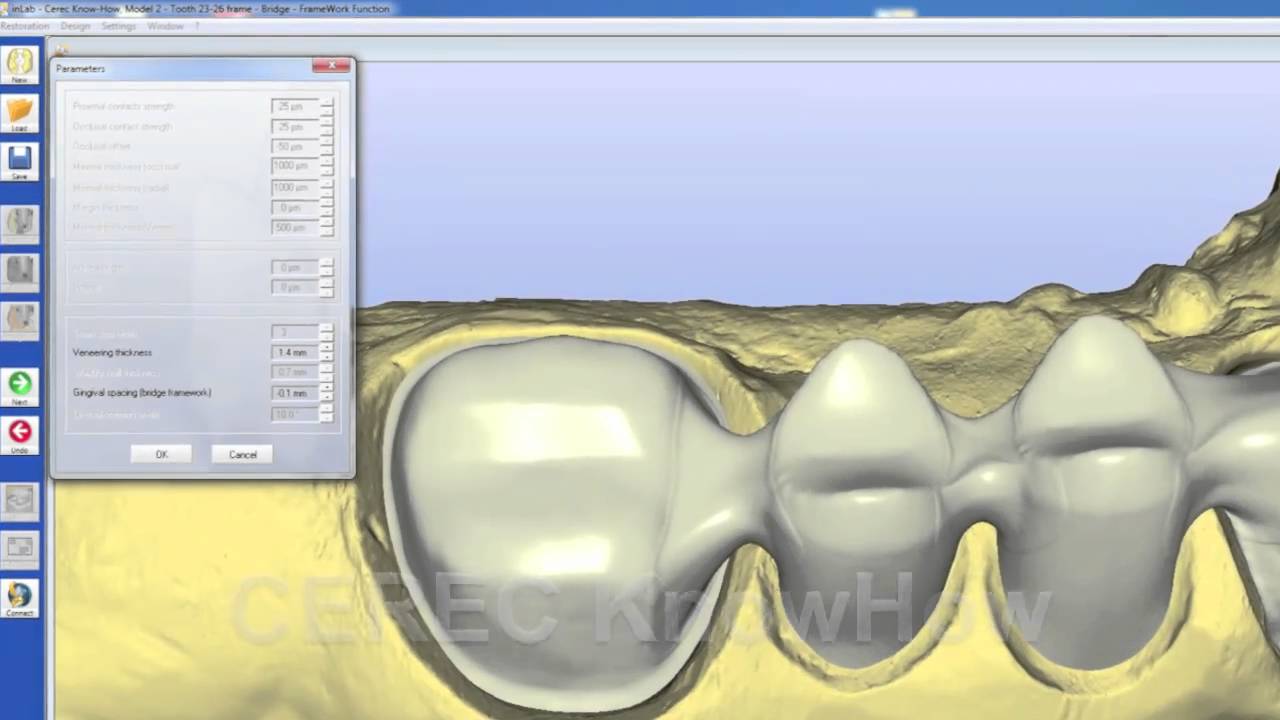The image size is (1280, 720).
Task: Click the Occlusal offset -50 µm field
Action: 295,147
